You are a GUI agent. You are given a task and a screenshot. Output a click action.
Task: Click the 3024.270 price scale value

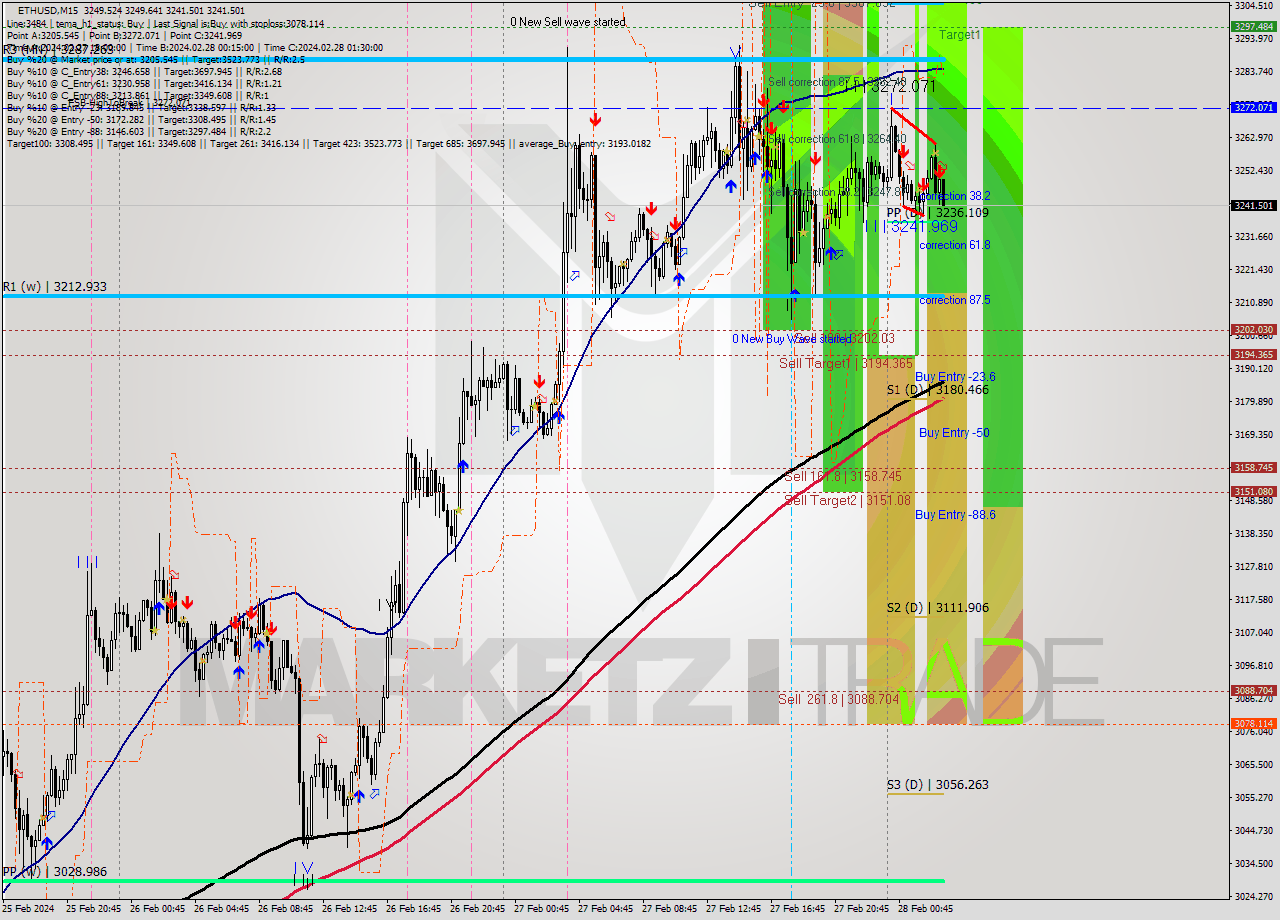1254,896
